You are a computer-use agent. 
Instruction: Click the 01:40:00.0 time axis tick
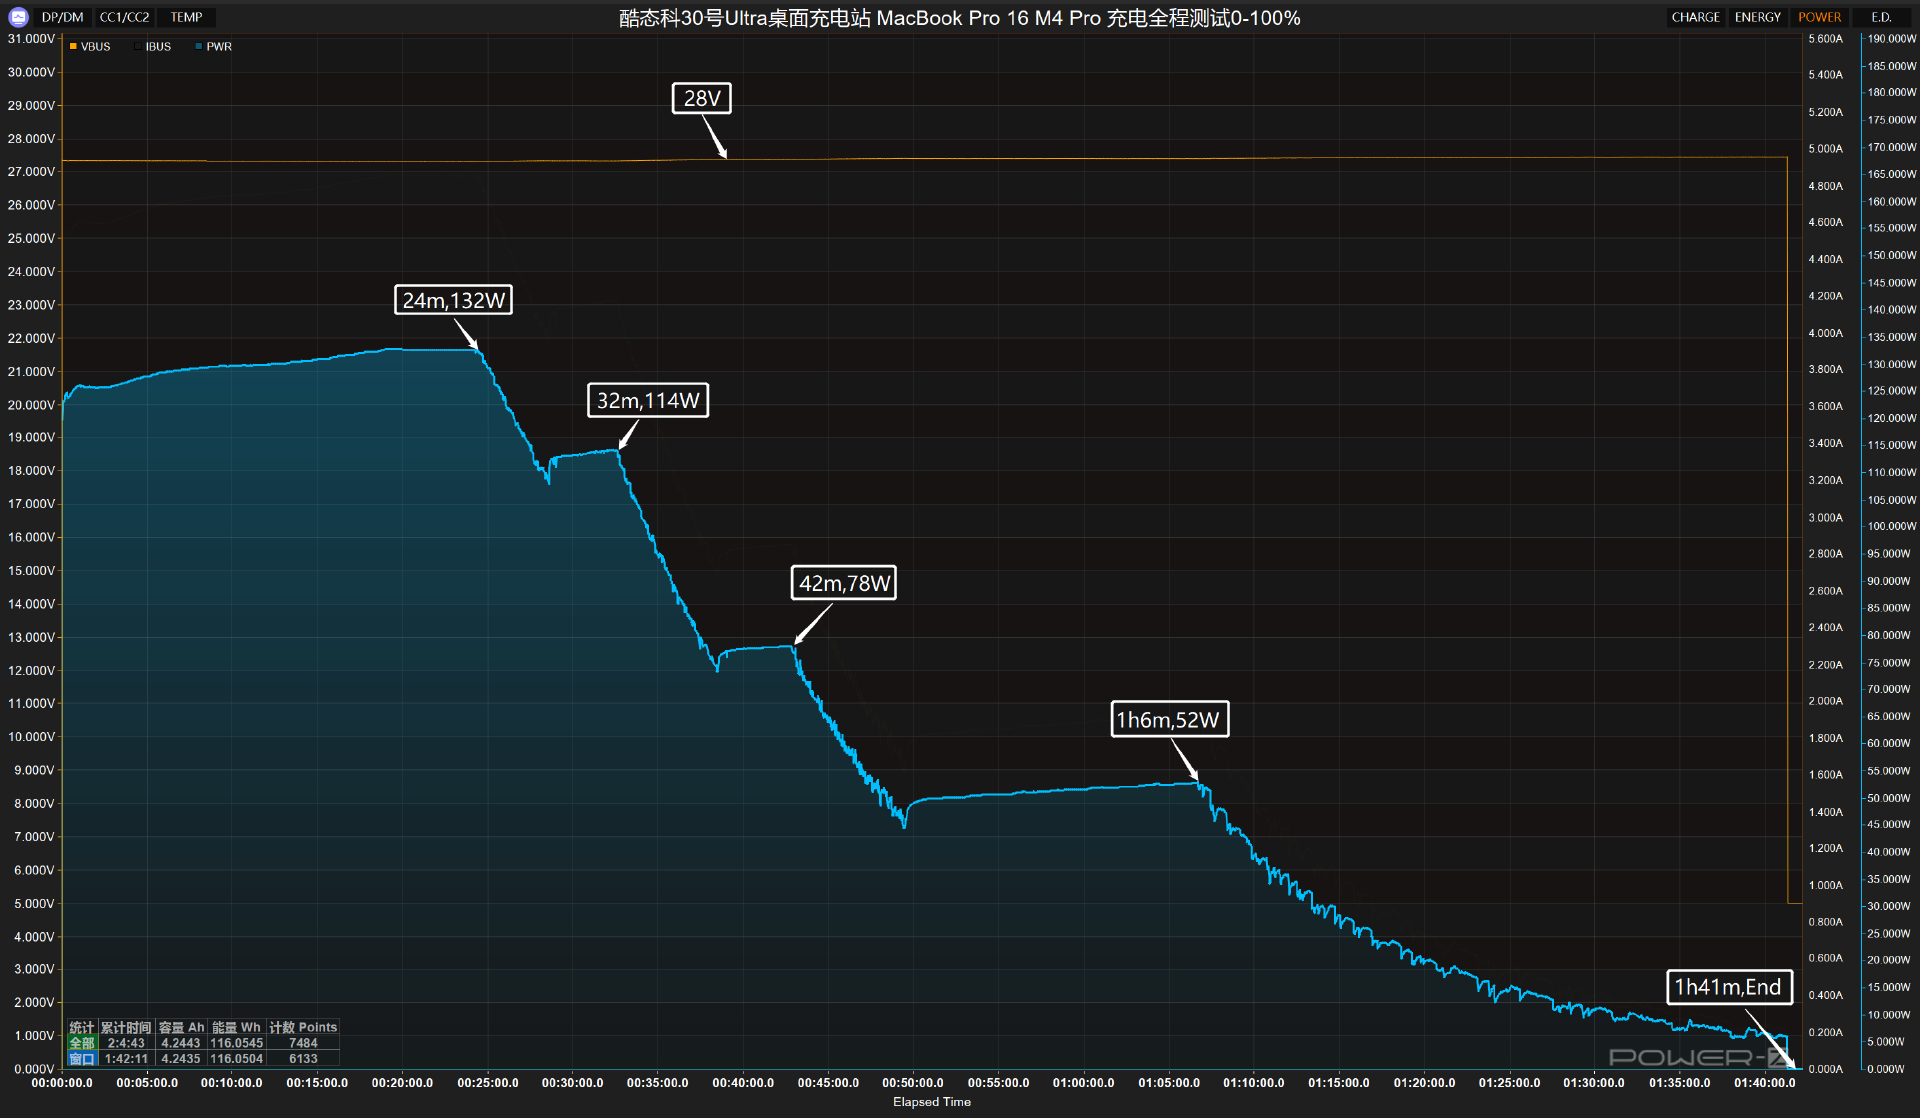pos(1764,1083)
